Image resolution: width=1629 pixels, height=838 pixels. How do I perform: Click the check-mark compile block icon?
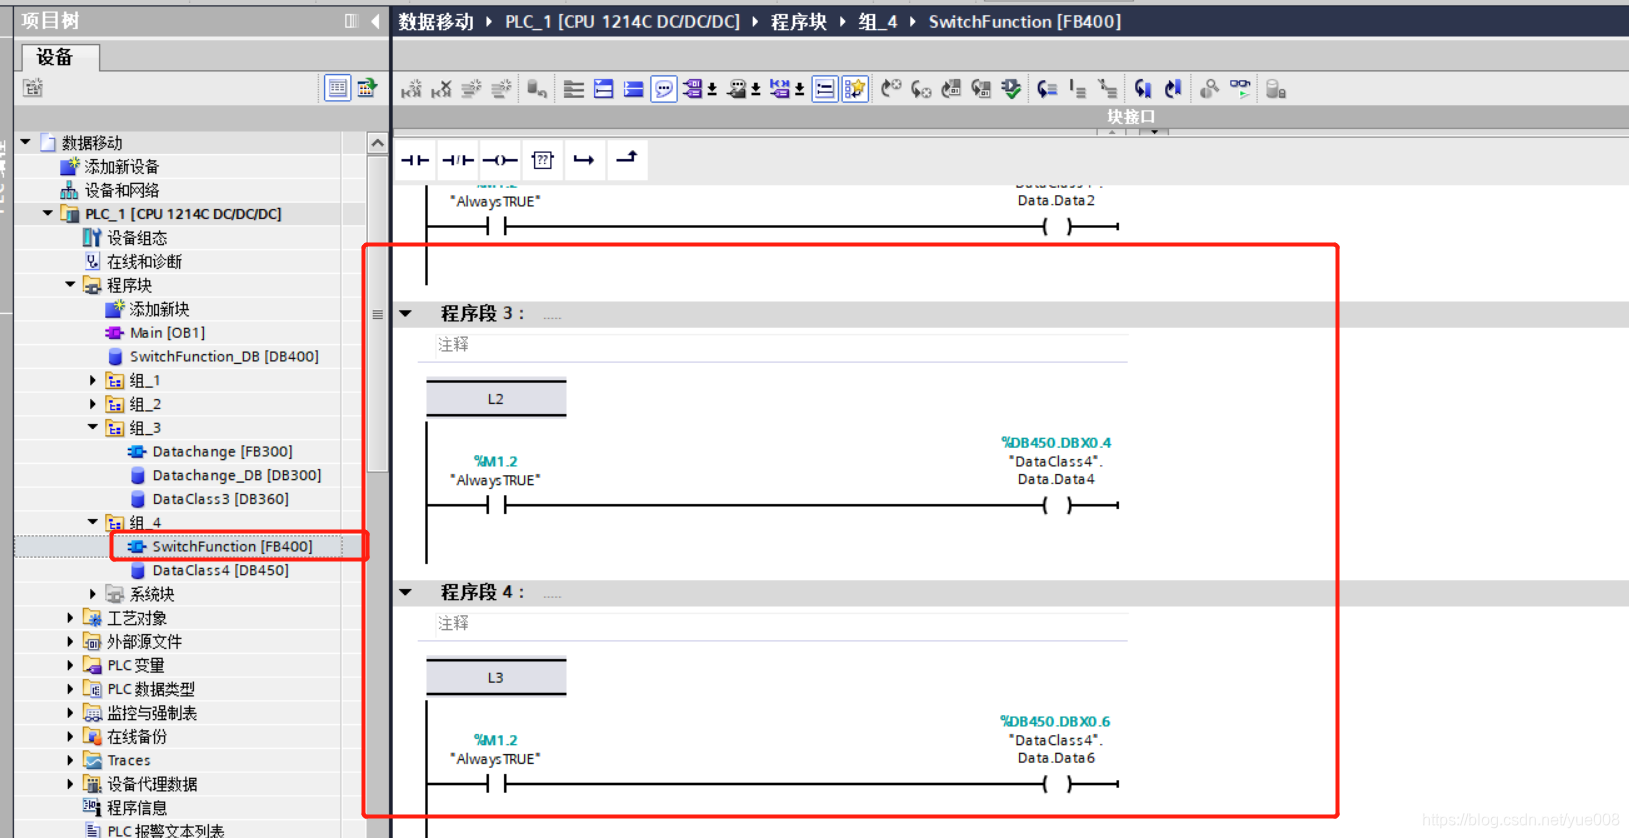click(x=1011, y=90)
